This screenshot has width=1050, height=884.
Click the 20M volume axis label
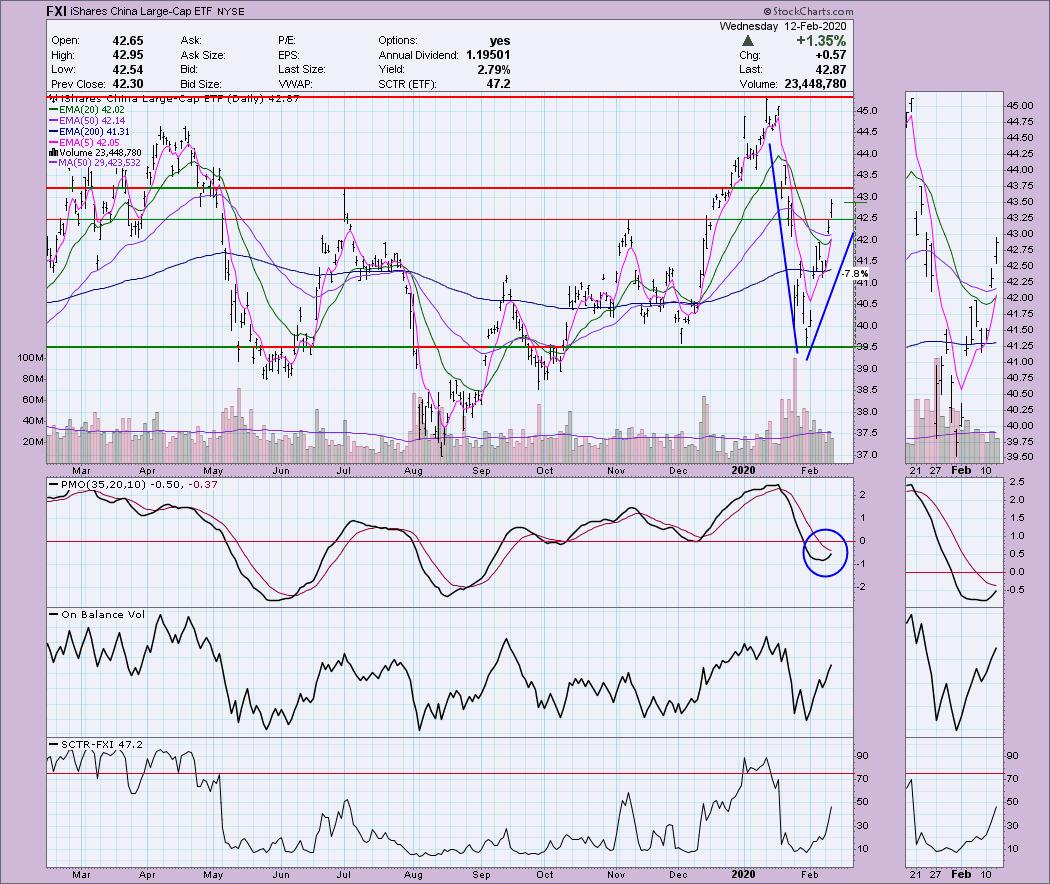[x=33, y=442]
